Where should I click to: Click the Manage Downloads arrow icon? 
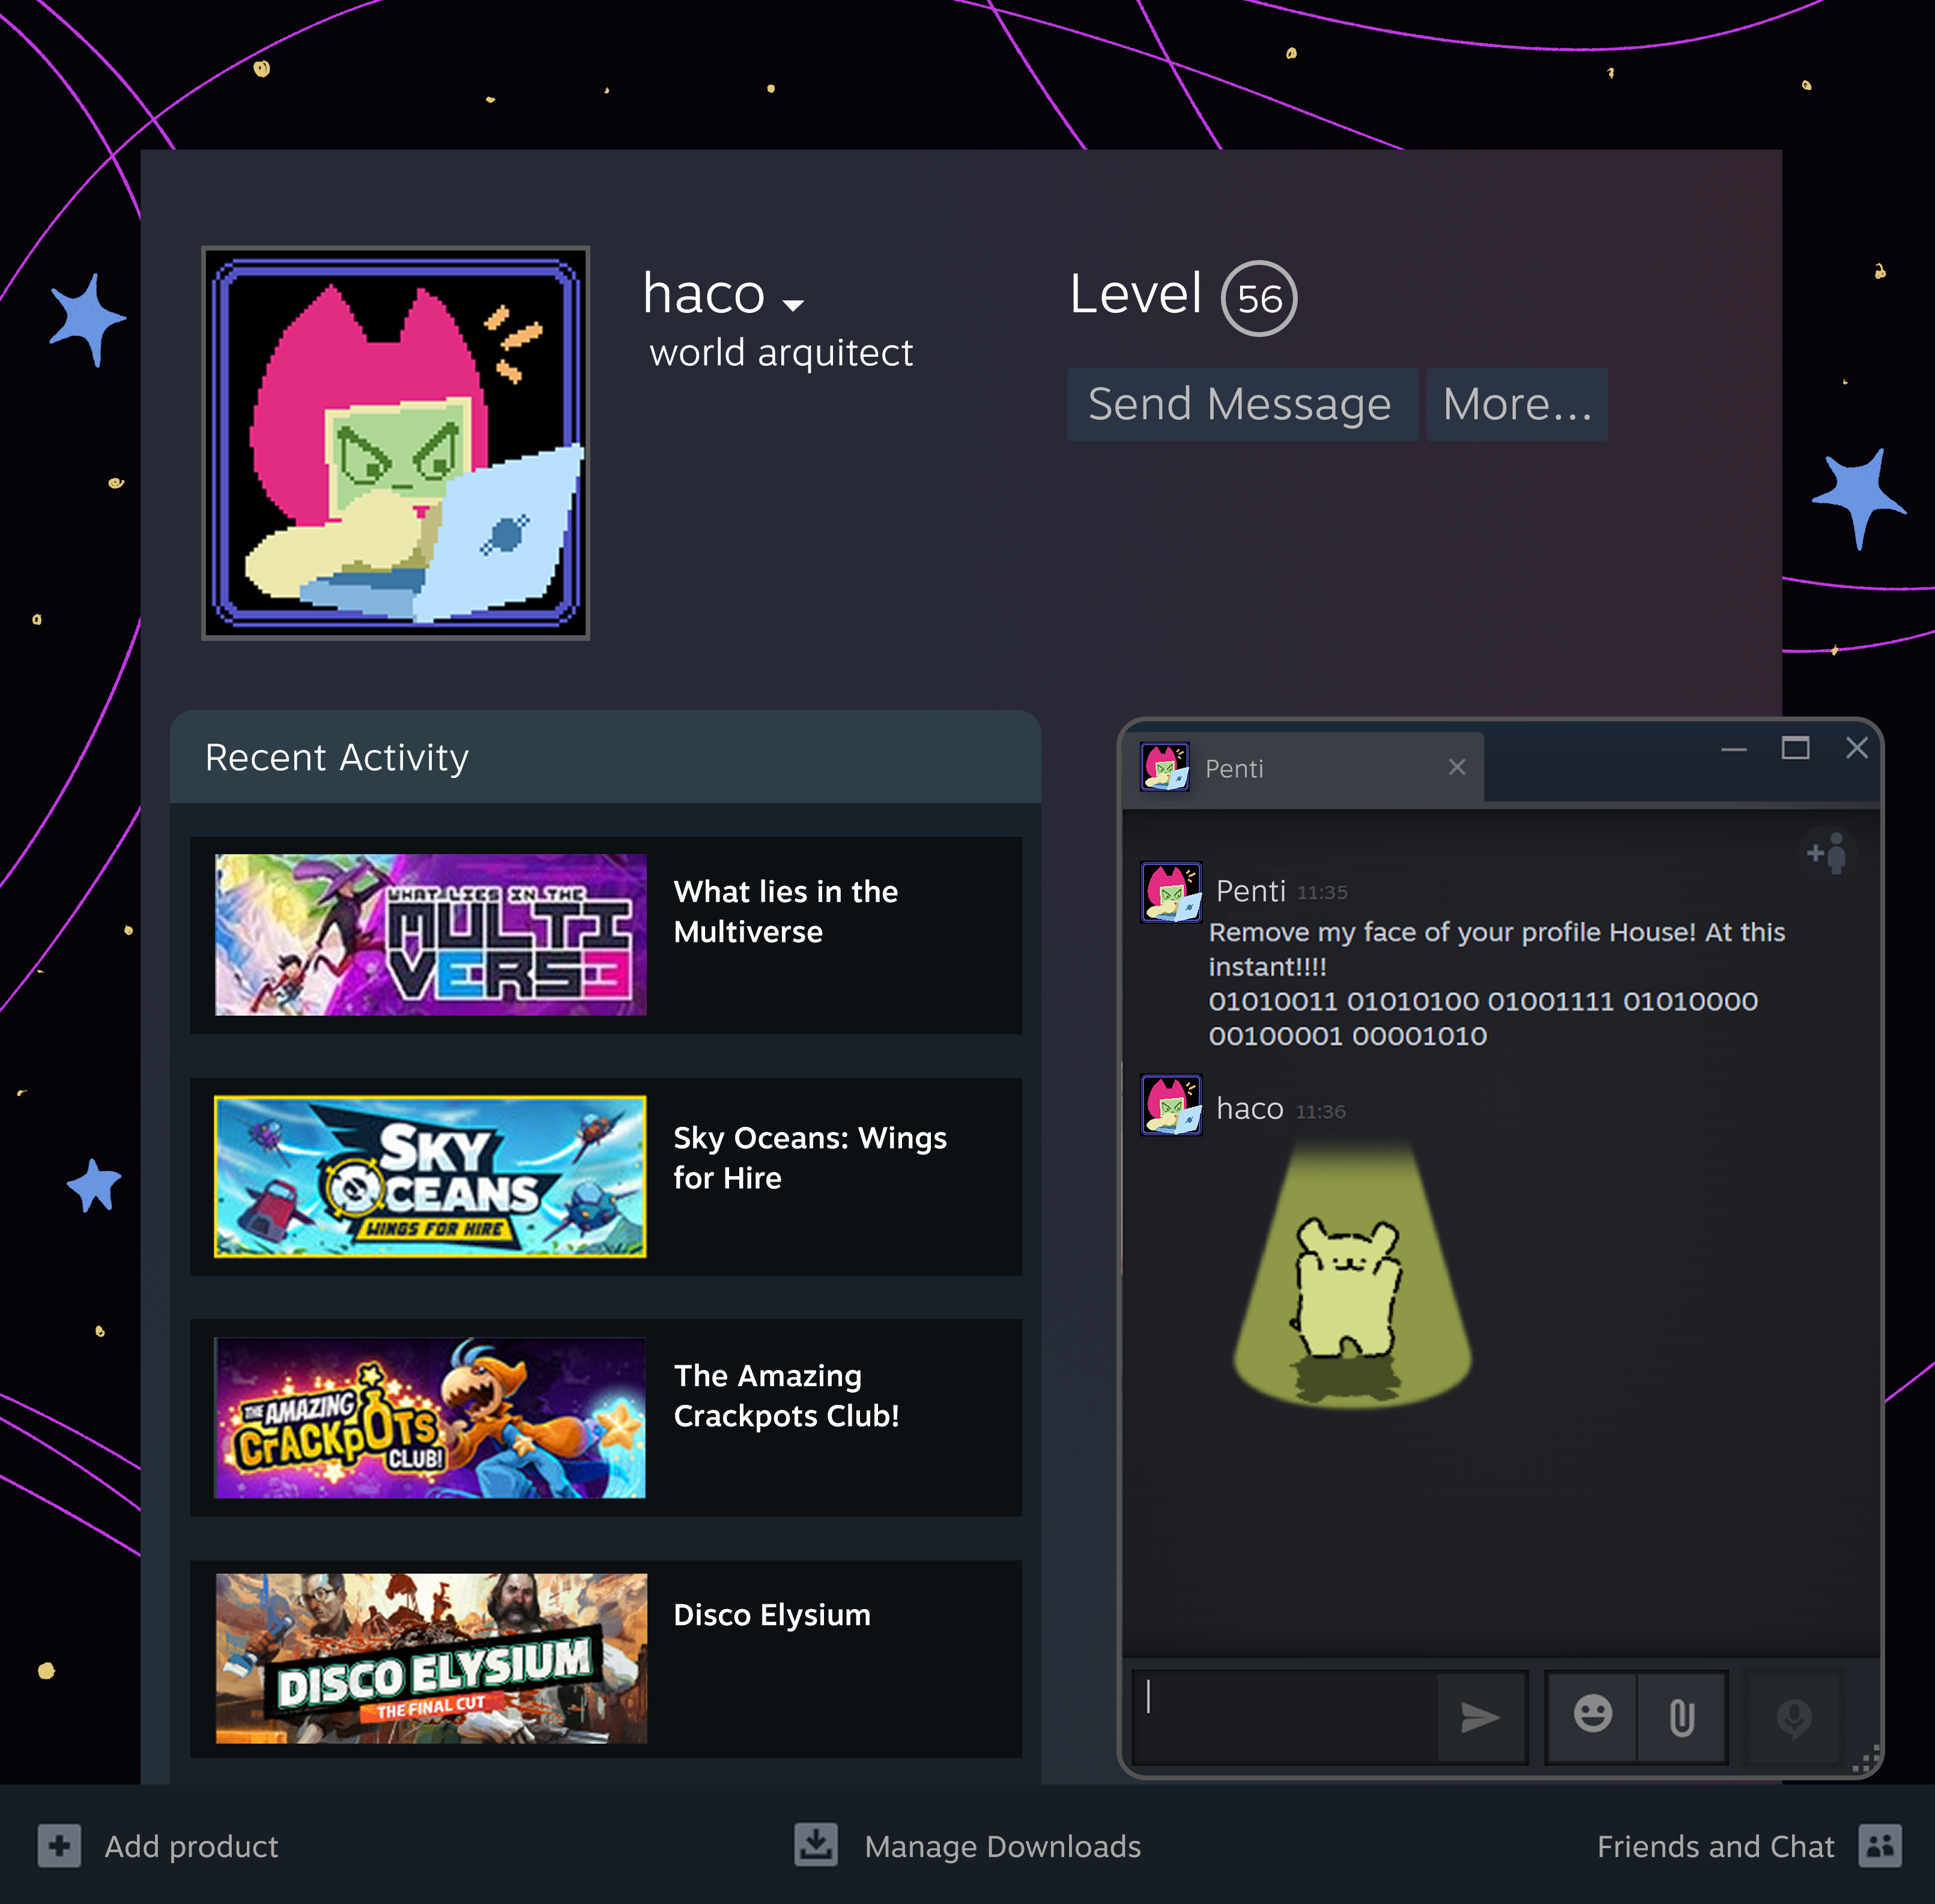[816, 1845]
